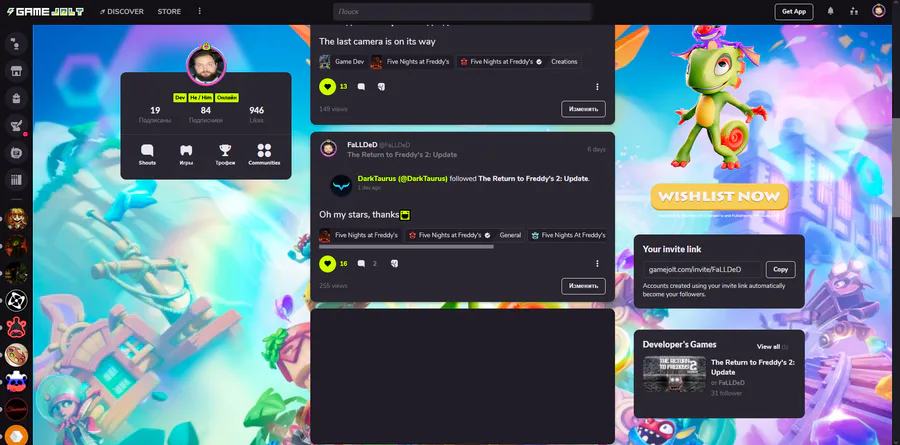Open the friends icon next to the bell
Viewport: 900px width, 445px height.
854,11
